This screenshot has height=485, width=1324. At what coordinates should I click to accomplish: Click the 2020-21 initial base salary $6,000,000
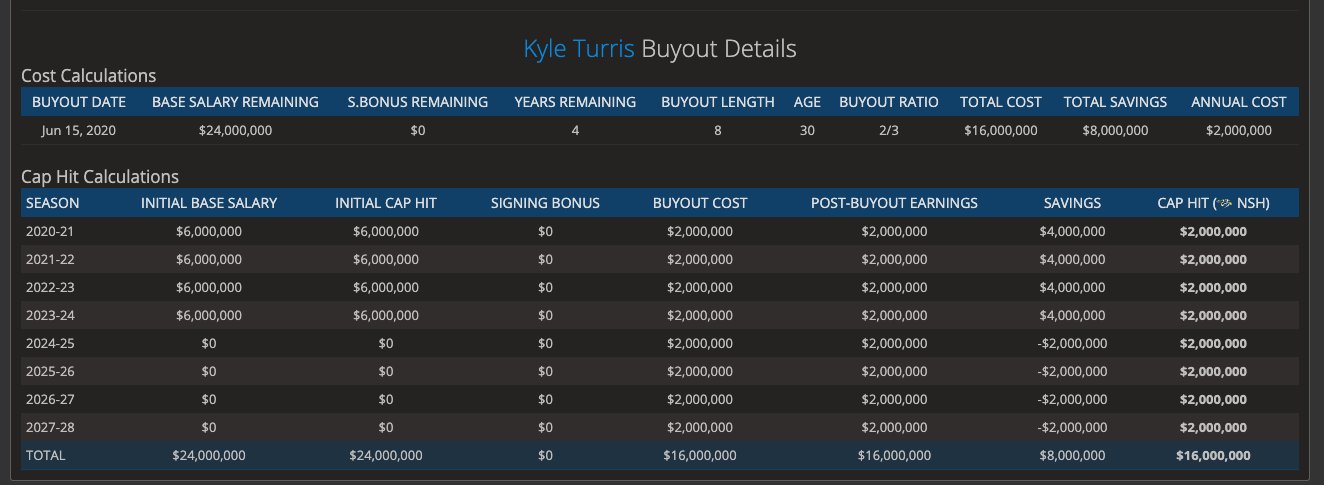209,231
